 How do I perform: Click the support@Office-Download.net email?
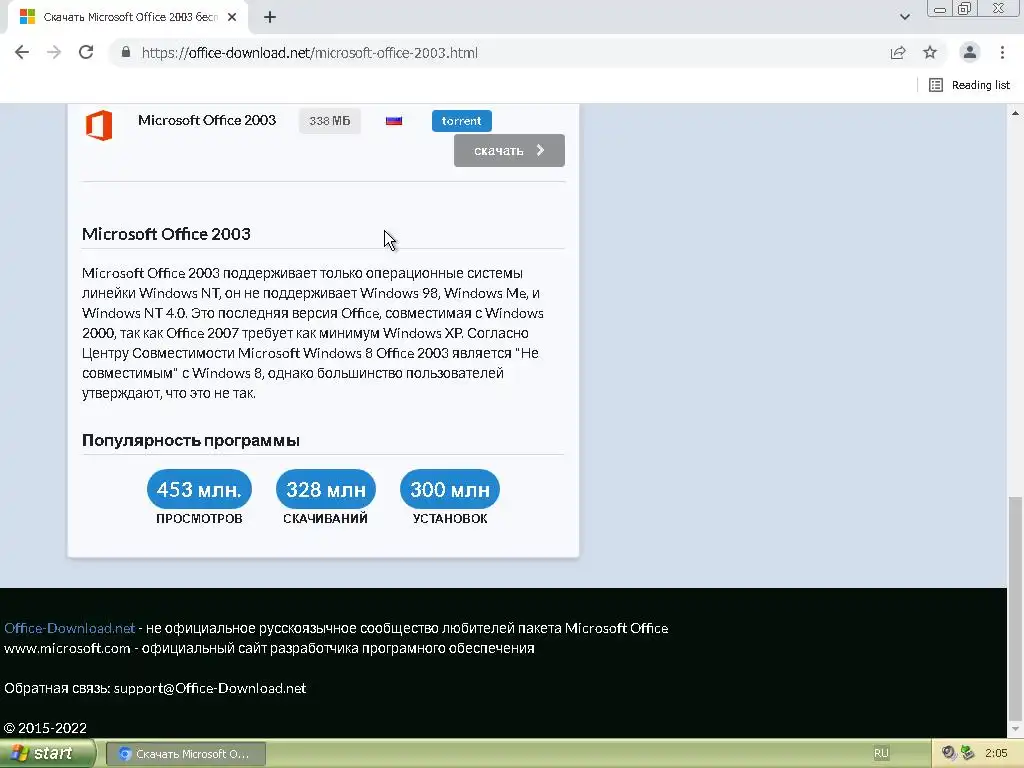pos(210,688)
